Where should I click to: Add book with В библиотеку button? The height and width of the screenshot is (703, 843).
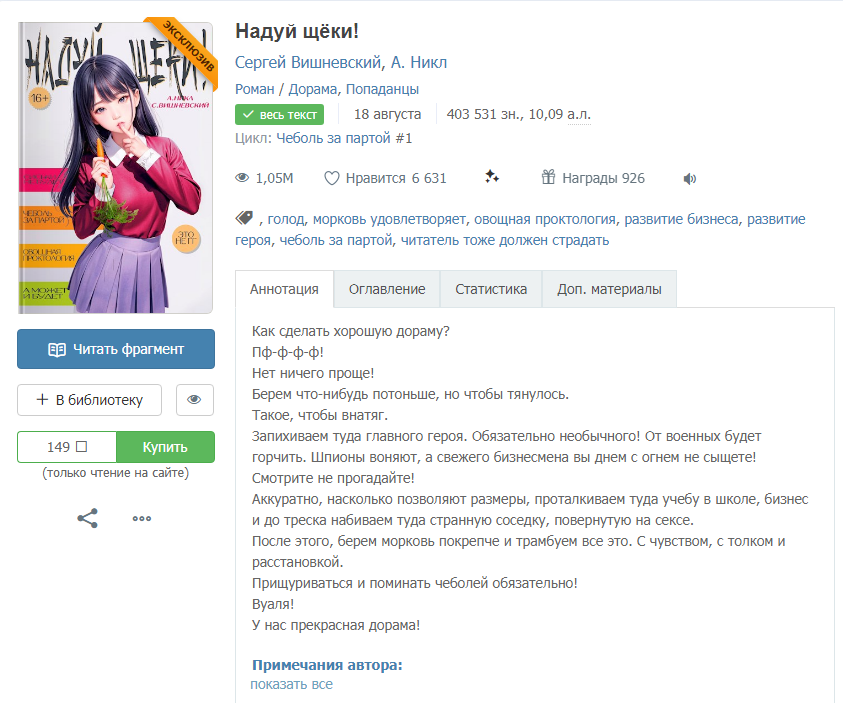click(89, 400)
